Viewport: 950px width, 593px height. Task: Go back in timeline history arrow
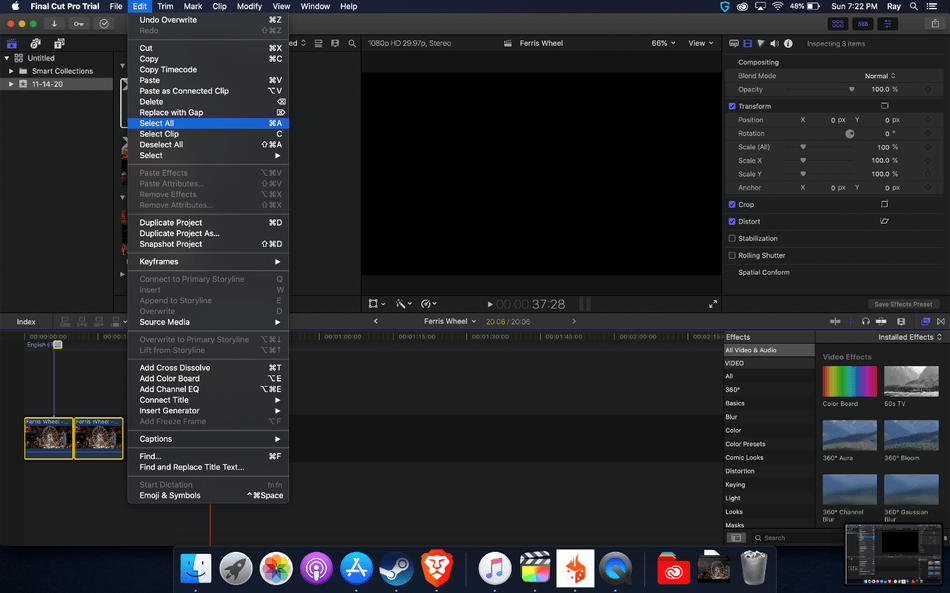(376, 321)
